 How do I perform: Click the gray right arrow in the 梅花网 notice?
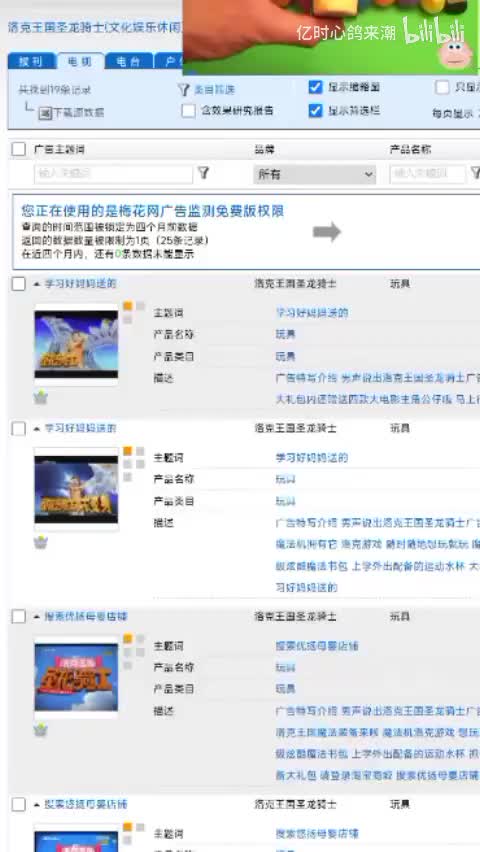pos(327,232)
